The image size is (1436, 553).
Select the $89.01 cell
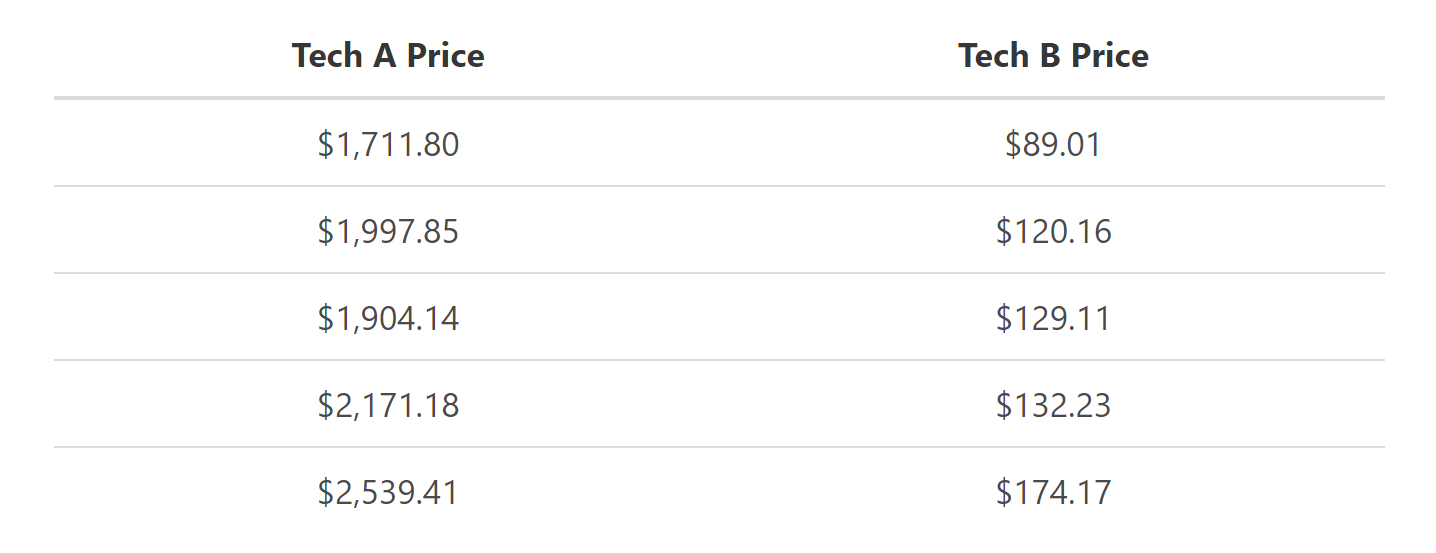[x=1053, y=145]
